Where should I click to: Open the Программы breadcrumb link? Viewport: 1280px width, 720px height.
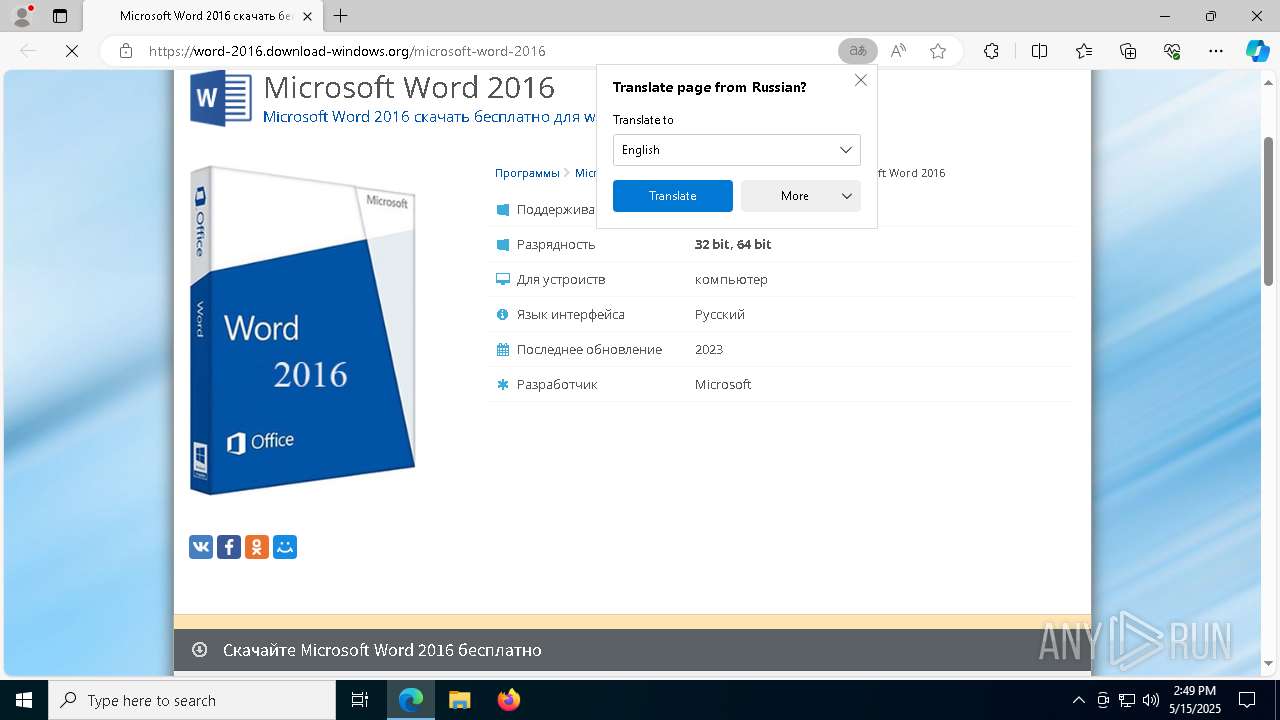point(527,173)
